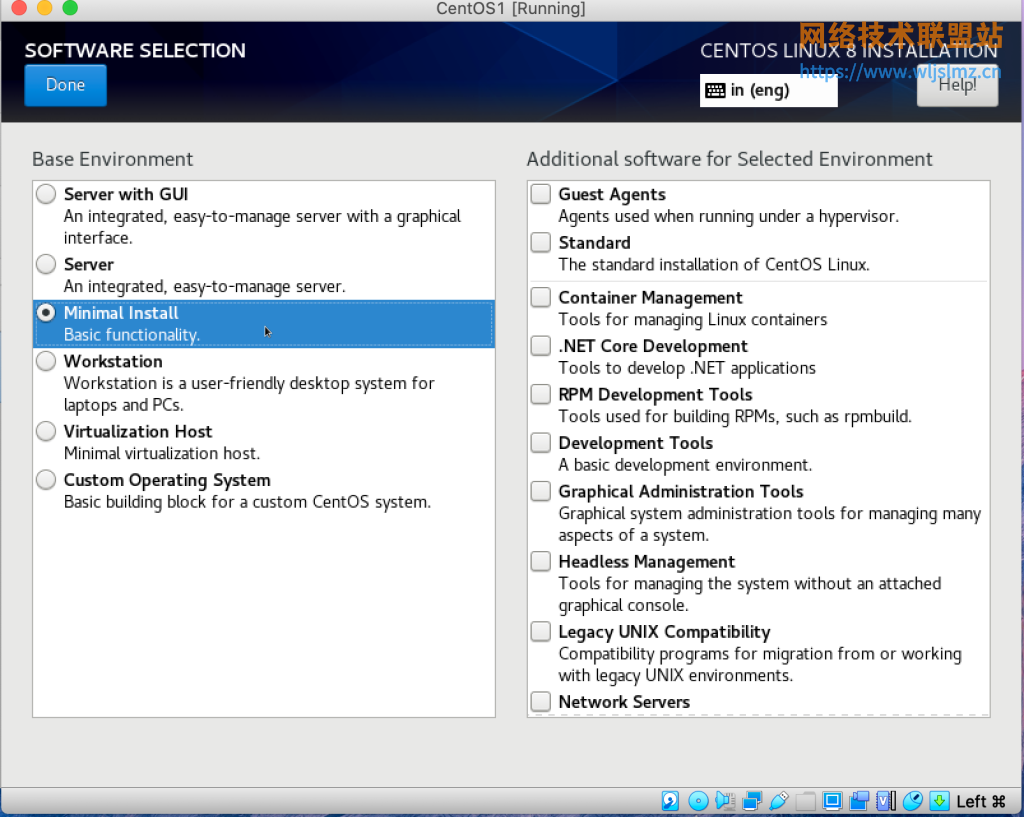1024x817 pixels.
Task: Enable Development Tools software
Action: pos(540,442)
